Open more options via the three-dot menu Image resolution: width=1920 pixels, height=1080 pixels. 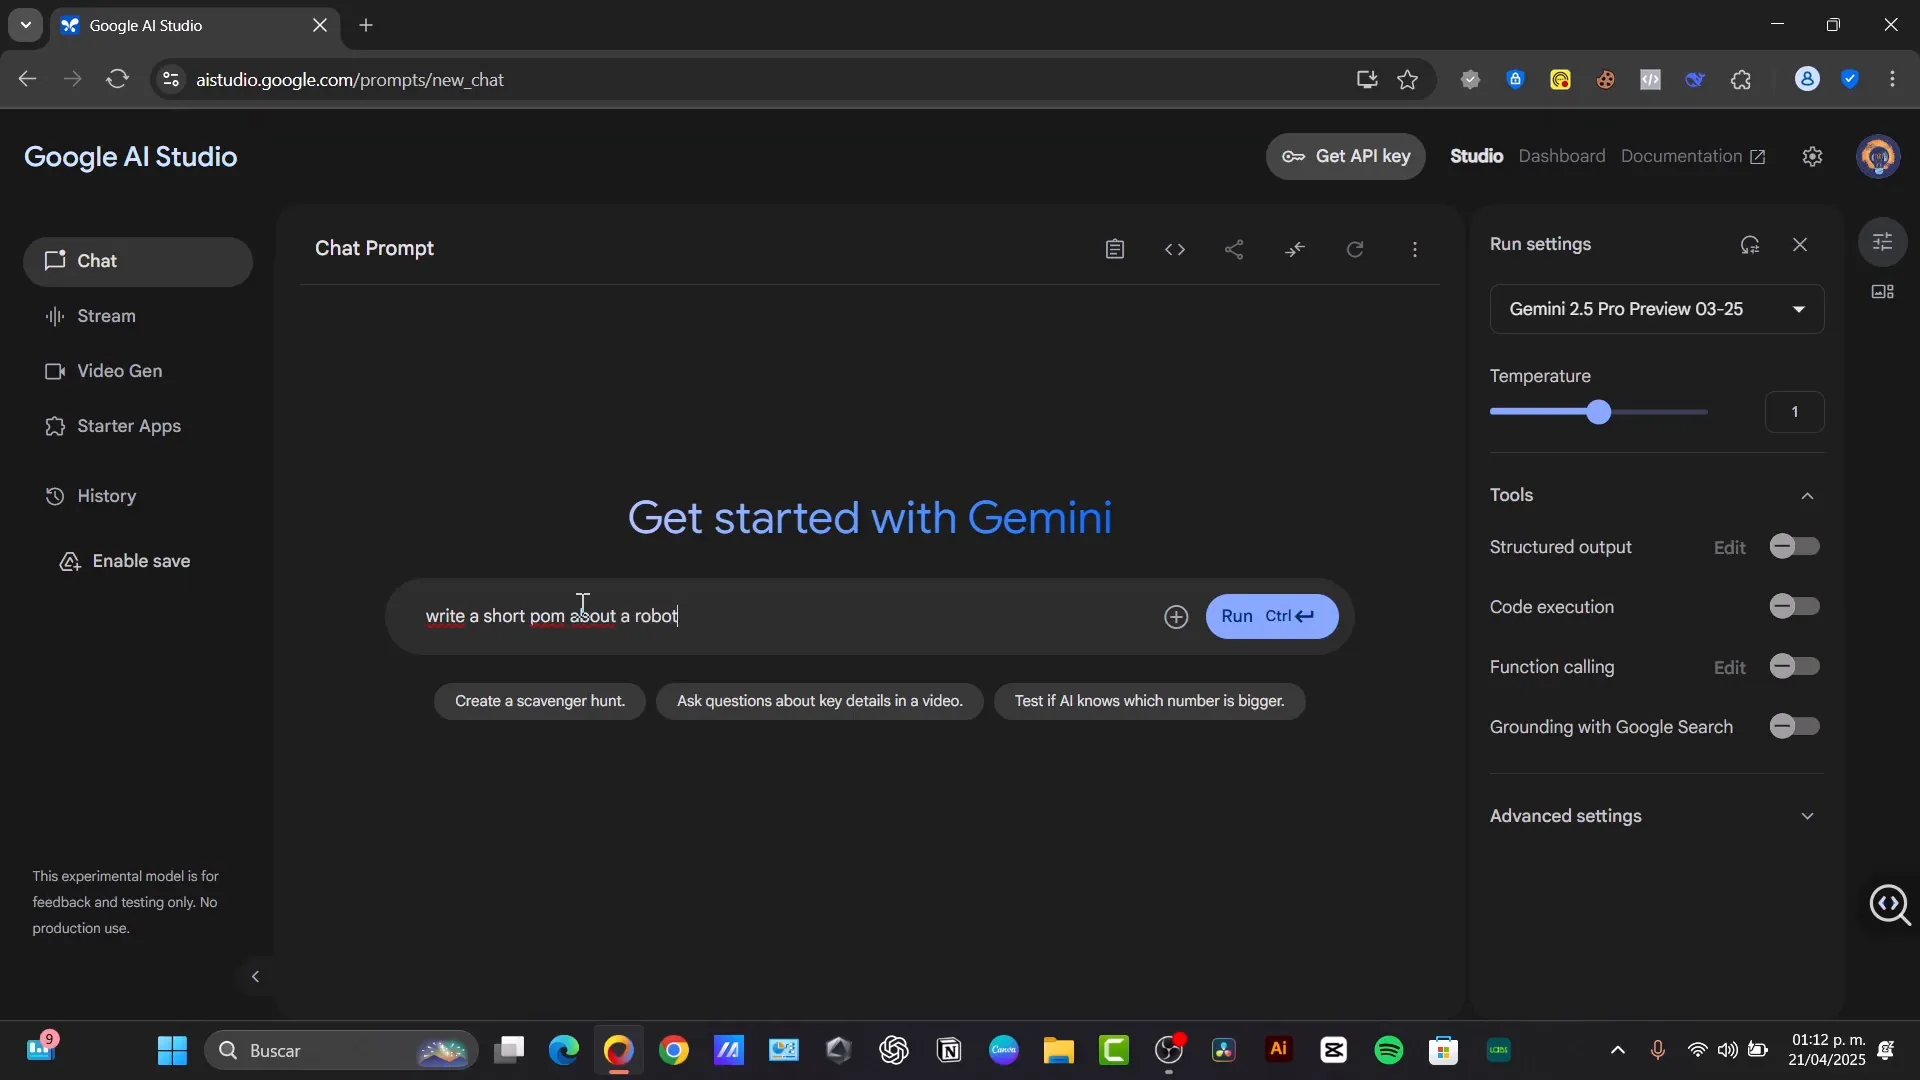(x=1415, y=249)
